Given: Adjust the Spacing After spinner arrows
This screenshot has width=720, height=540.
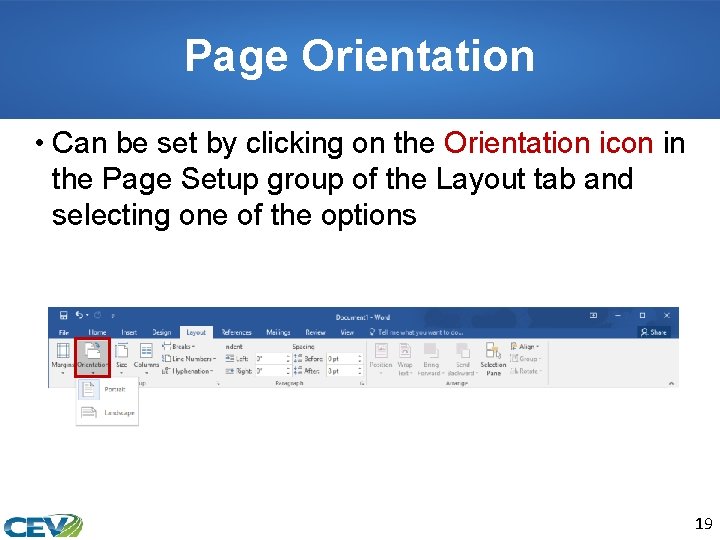Looking at the screenshot, I should 360,371.
